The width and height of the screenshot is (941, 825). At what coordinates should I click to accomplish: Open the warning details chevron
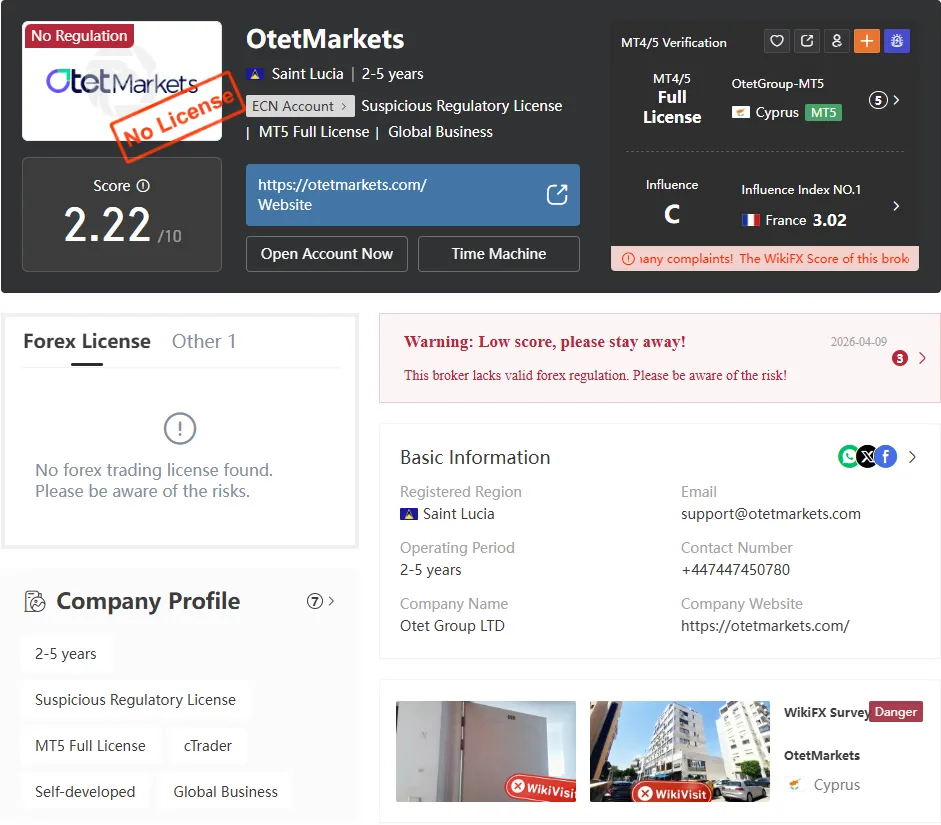(922, 358)
